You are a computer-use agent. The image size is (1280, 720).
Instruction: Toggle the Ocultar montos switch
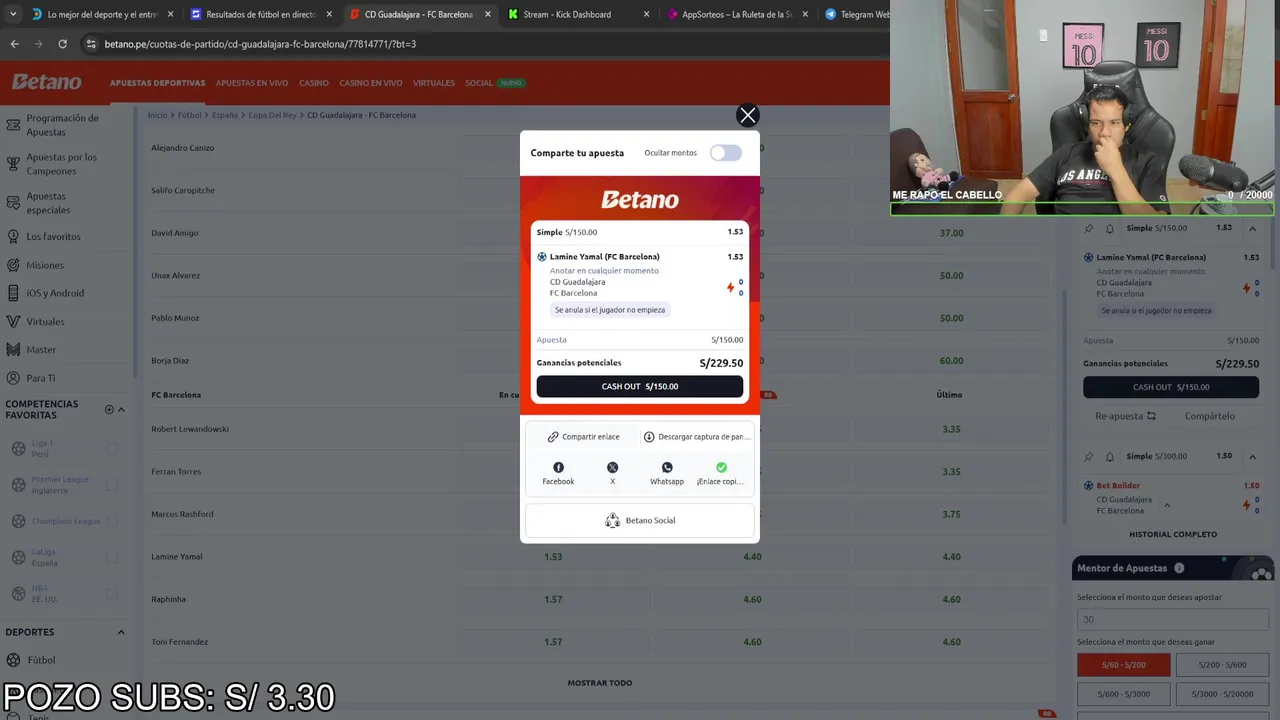tap(726, 153)
